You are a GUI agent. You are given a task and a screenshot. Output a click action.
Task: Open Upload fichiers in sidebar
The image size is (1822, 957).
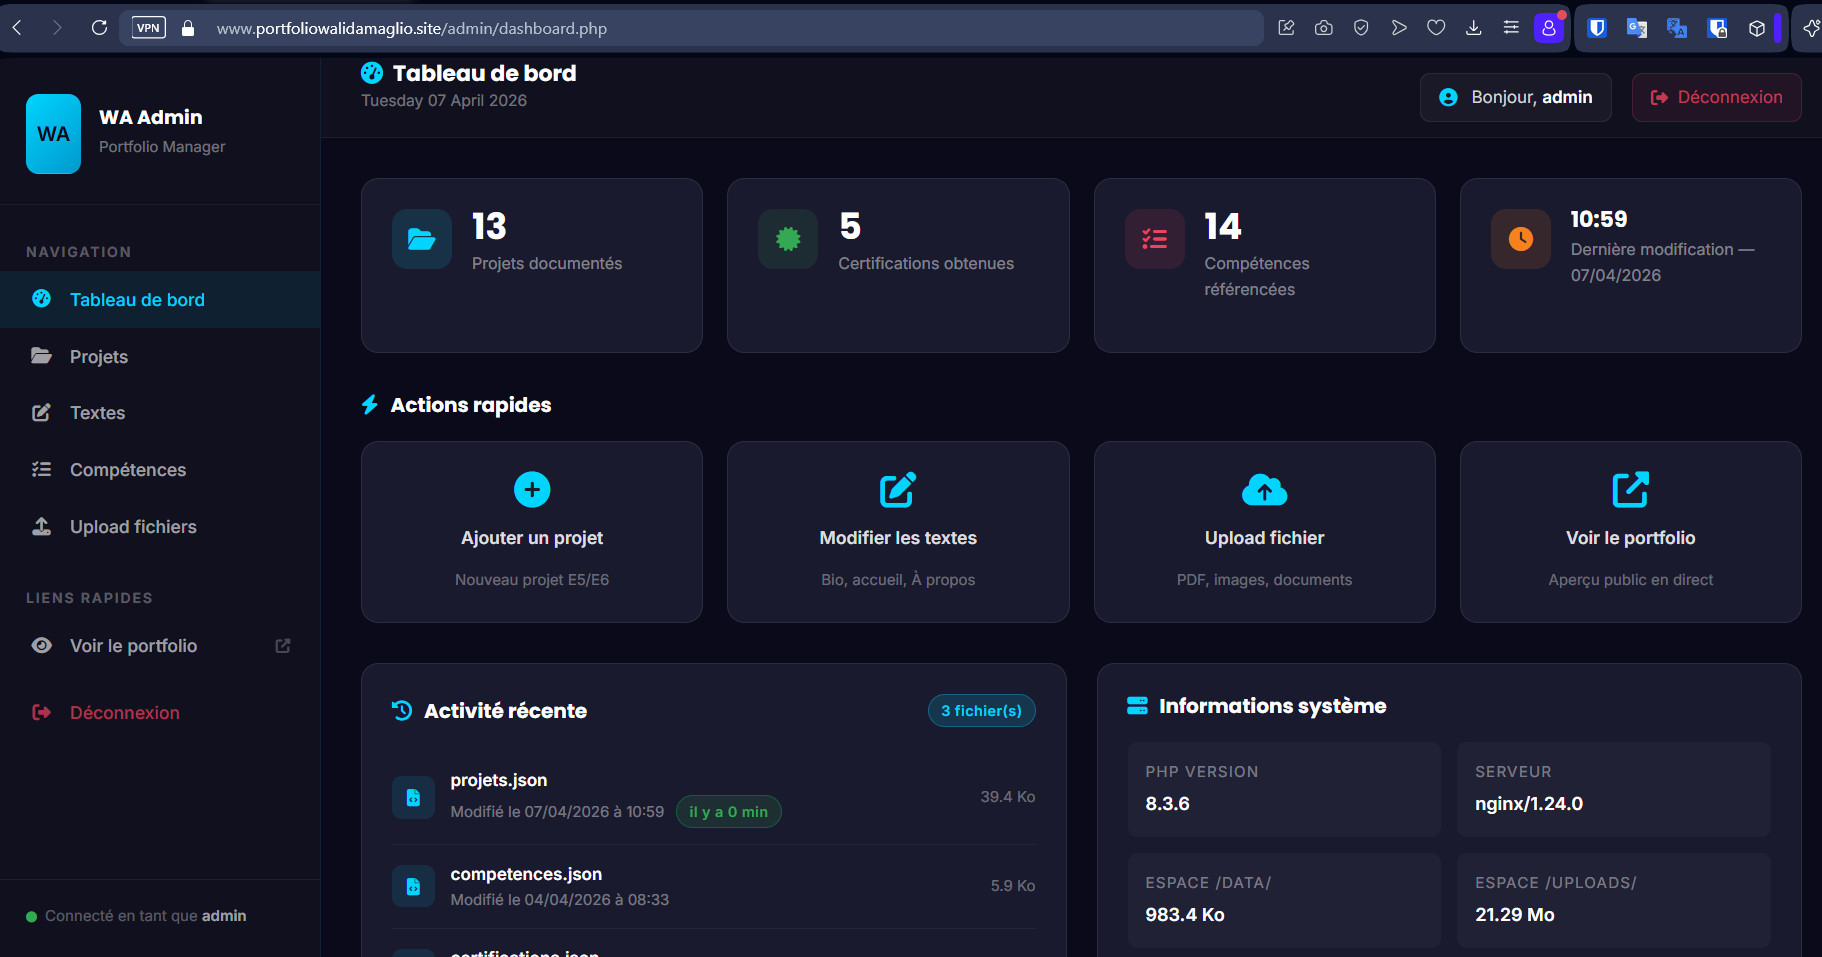[160, 527]
